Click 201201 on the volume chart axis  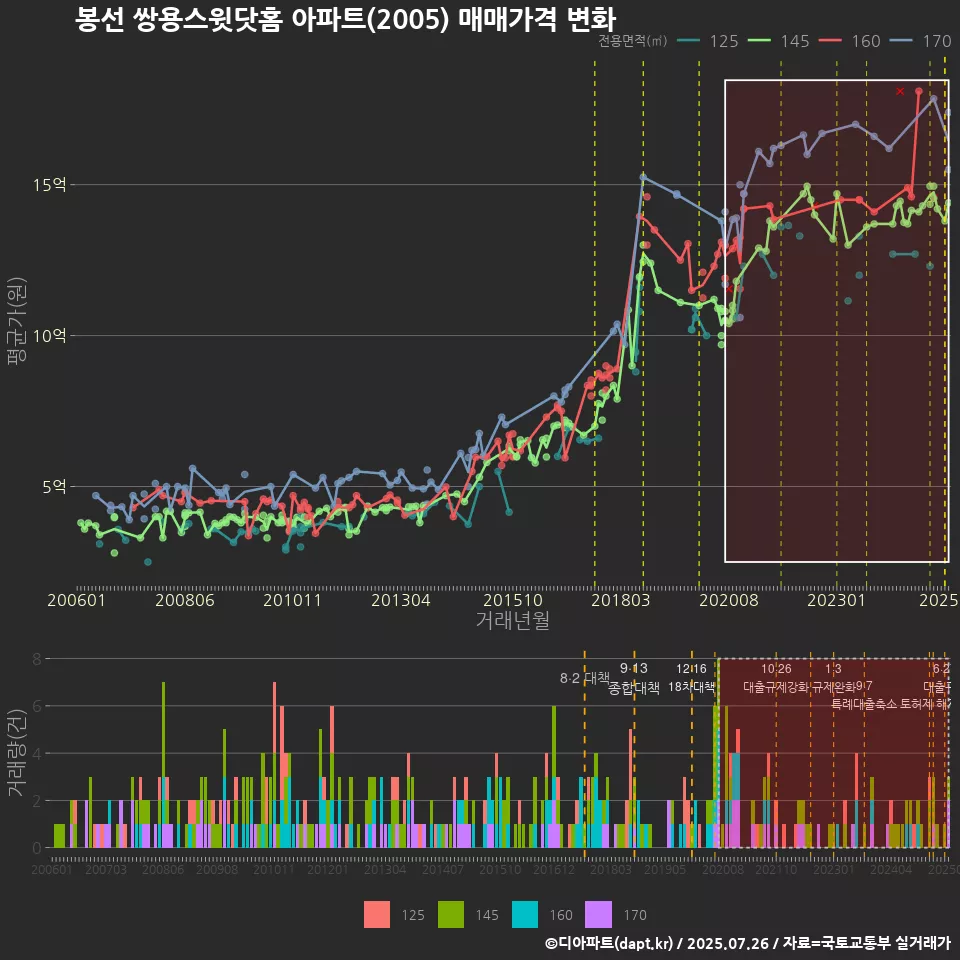(x=328, y=869)
